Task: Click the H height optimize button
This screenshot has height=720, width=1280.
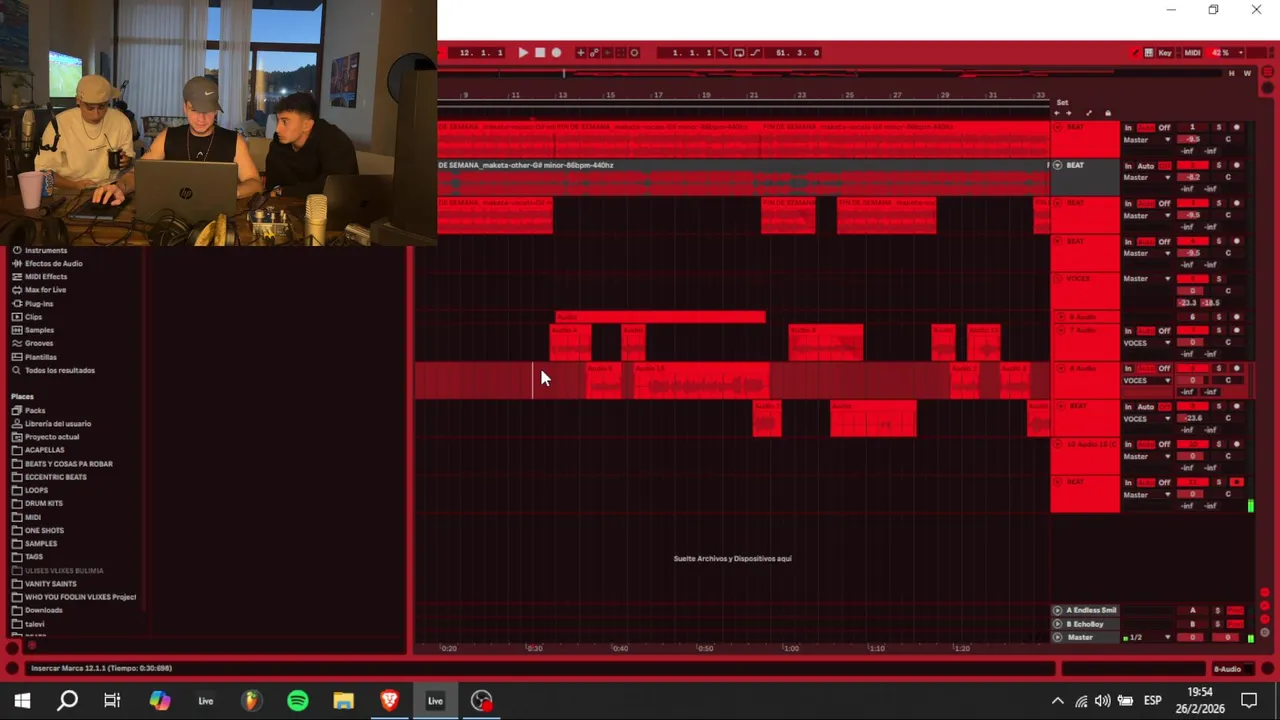Action: tap(1231, 73)
